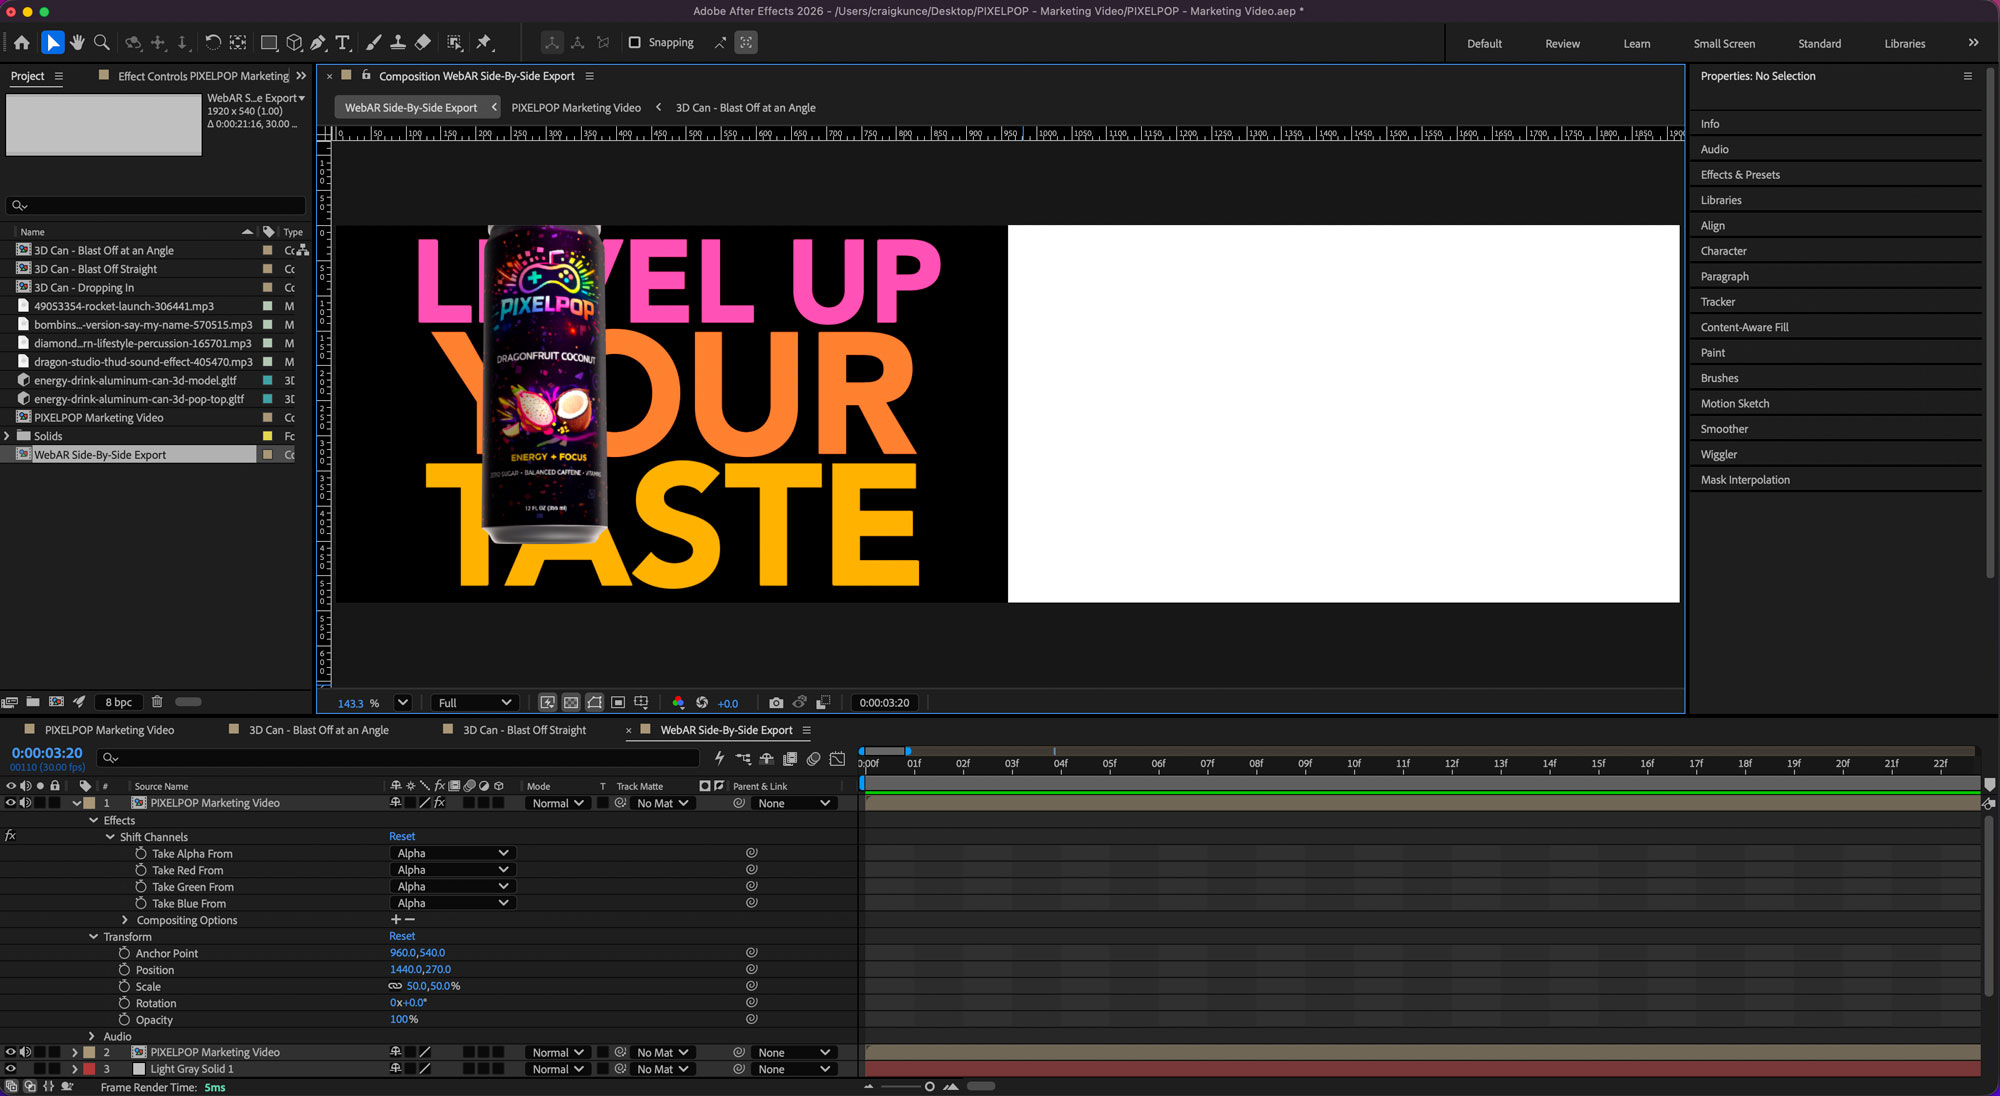Screen dimensions: 2000x1096
Task: Toggle Shift Channels effect fx switch
Action: (x=10, y=836)
